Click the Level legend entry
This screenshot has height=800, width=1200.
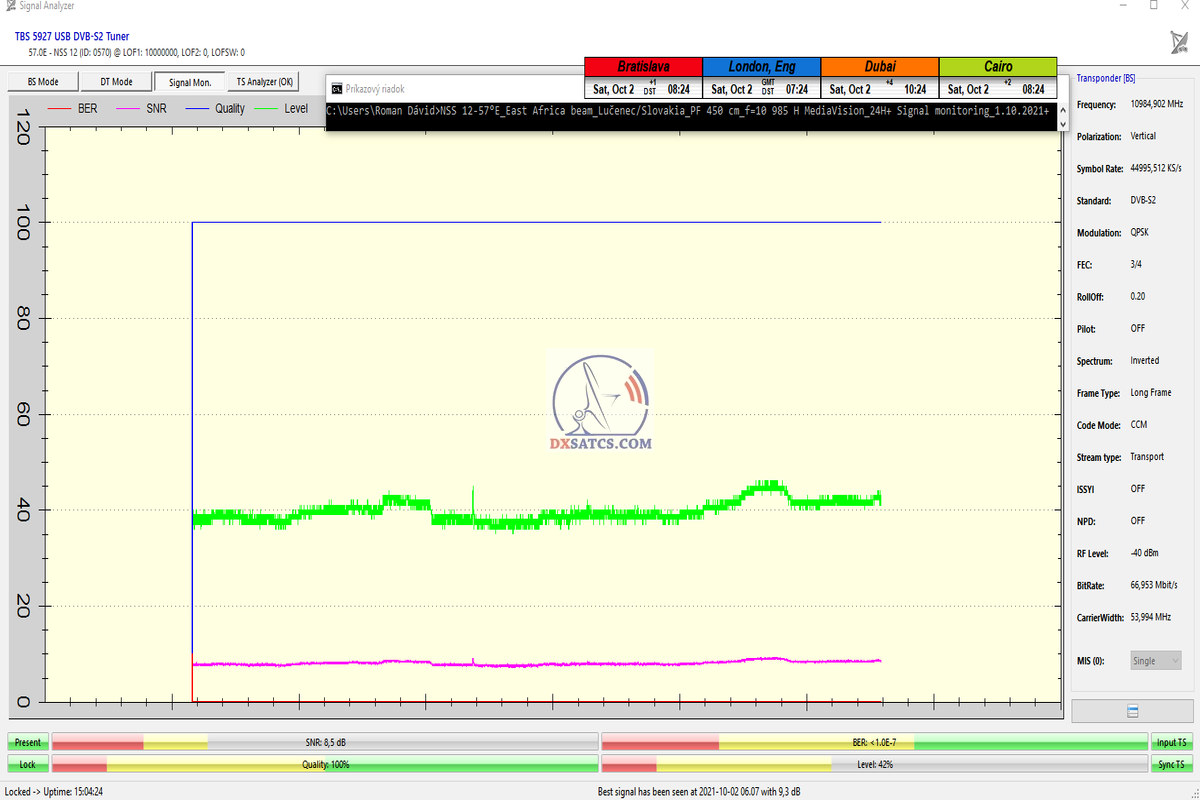coord(281,109)
